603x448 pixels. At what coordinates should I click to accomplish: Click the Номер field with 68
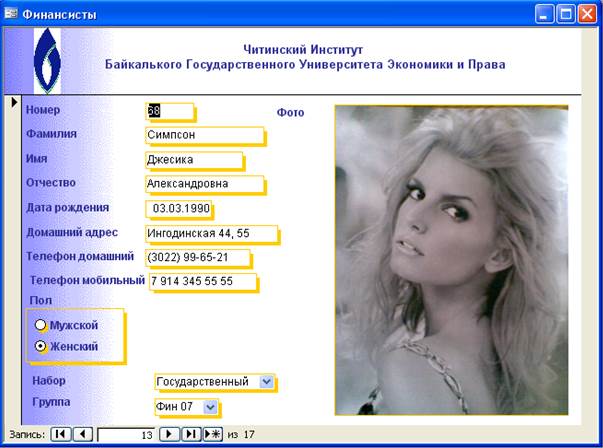coord(170,111)
